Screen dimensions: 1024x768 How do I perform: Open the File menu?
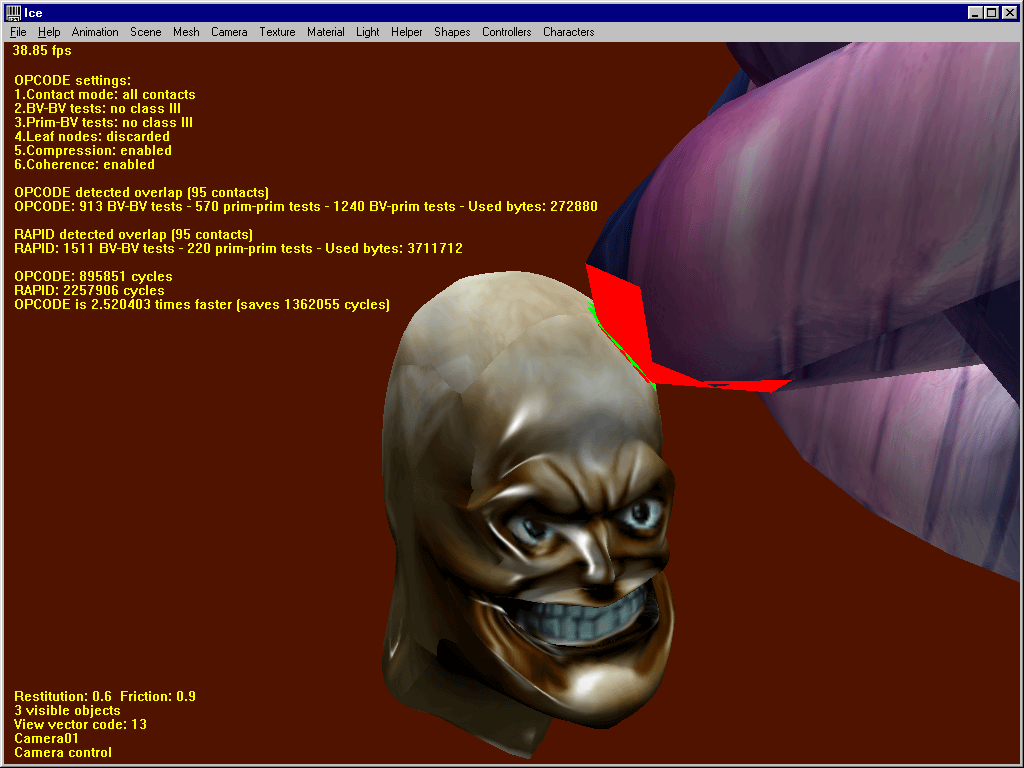click(x=18, y=32)
